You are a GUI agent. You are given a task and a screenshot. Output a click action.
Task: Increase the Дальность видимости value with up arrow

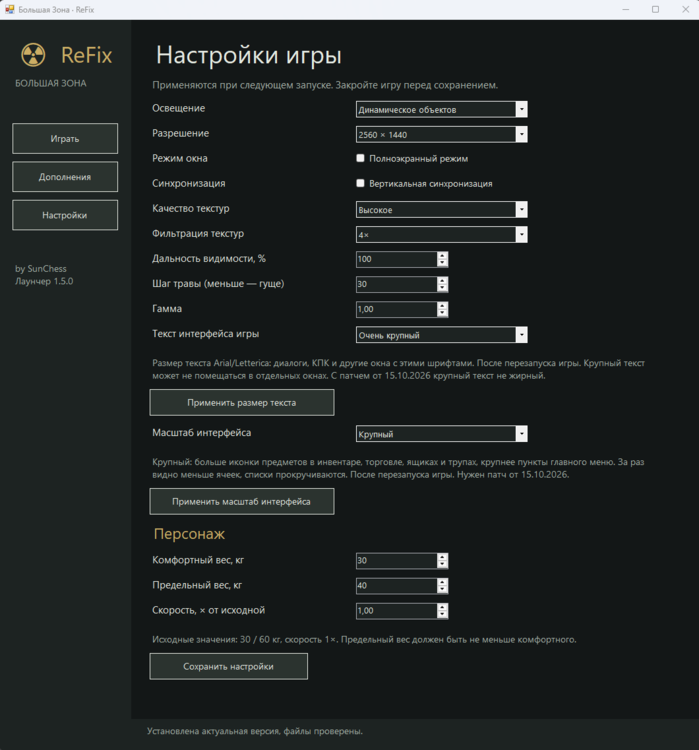pos(443,256)
